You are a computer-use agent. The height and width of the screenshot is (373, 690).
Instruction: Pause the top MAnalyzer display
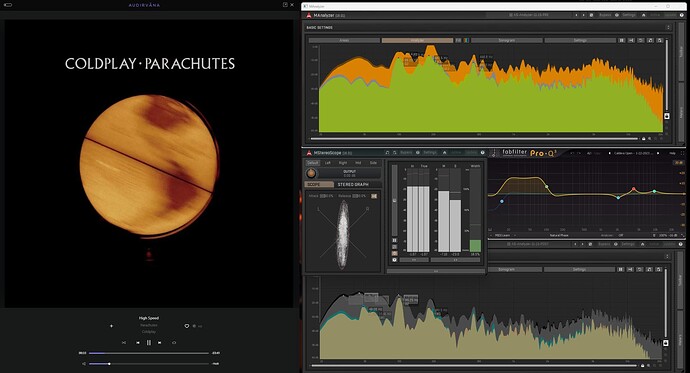click(622, 40)
